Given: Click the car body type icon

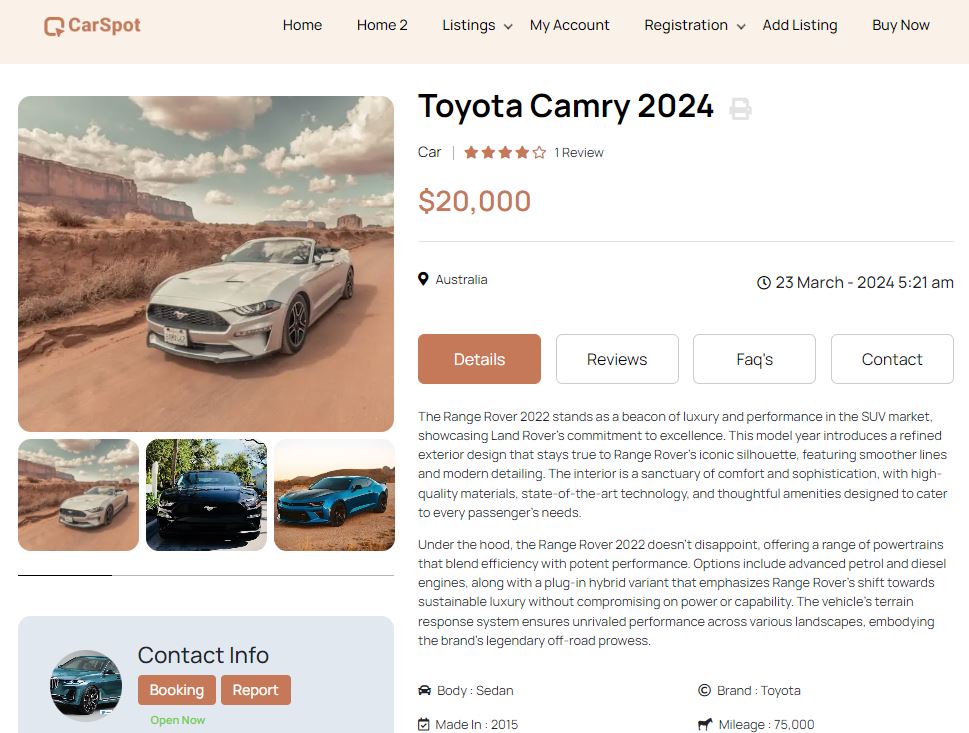Looking at the screenshot, I should 425,690.
